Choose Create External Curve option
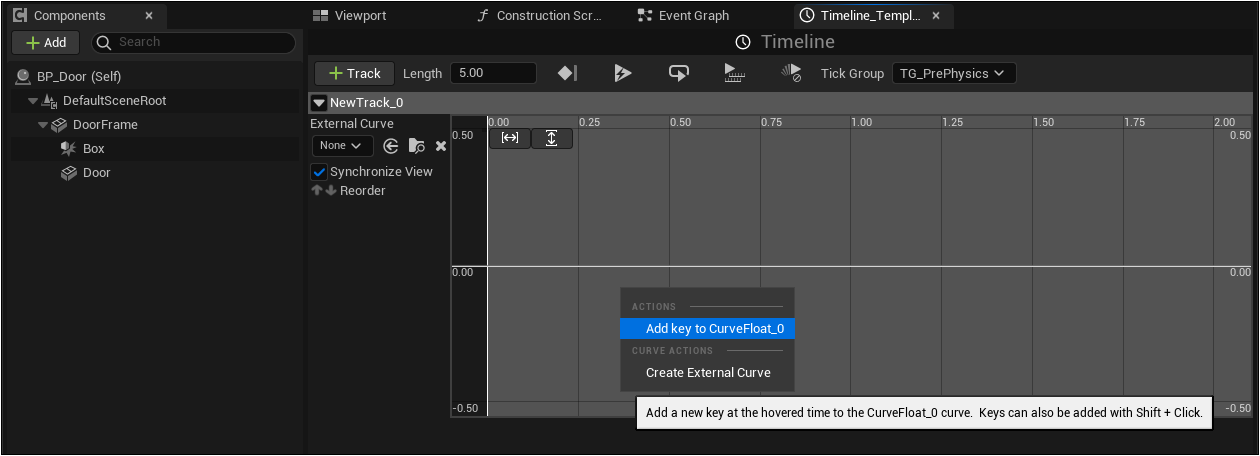The width and height of the screenshot is (1260, 456). tap(708, 372)
